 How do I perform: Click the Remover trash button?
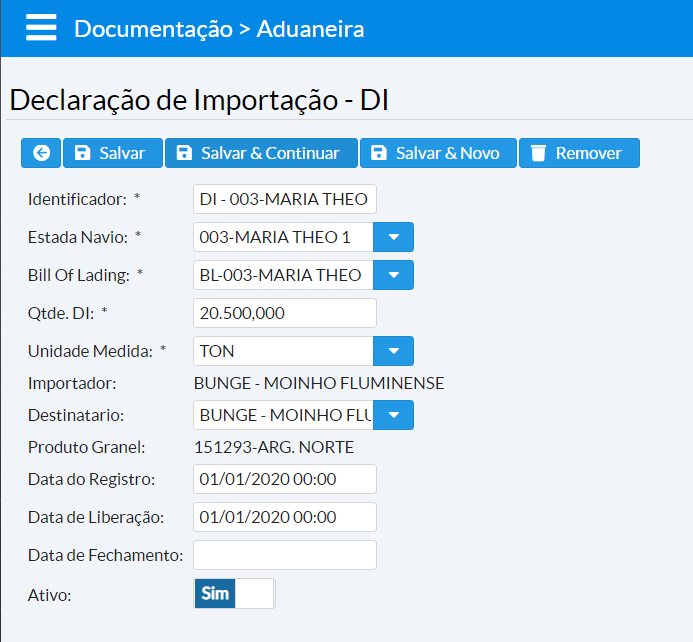tap(579, 153)
